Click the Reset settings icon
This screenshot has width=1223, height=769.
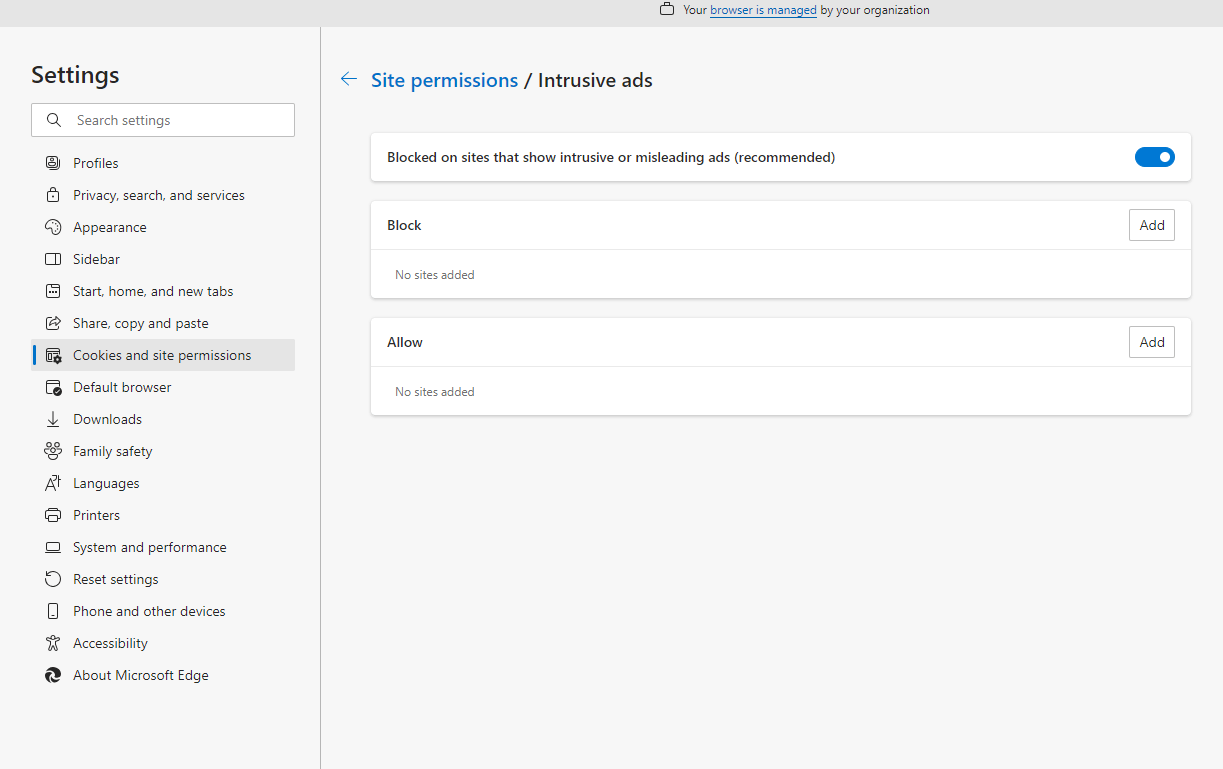[53, 579]
